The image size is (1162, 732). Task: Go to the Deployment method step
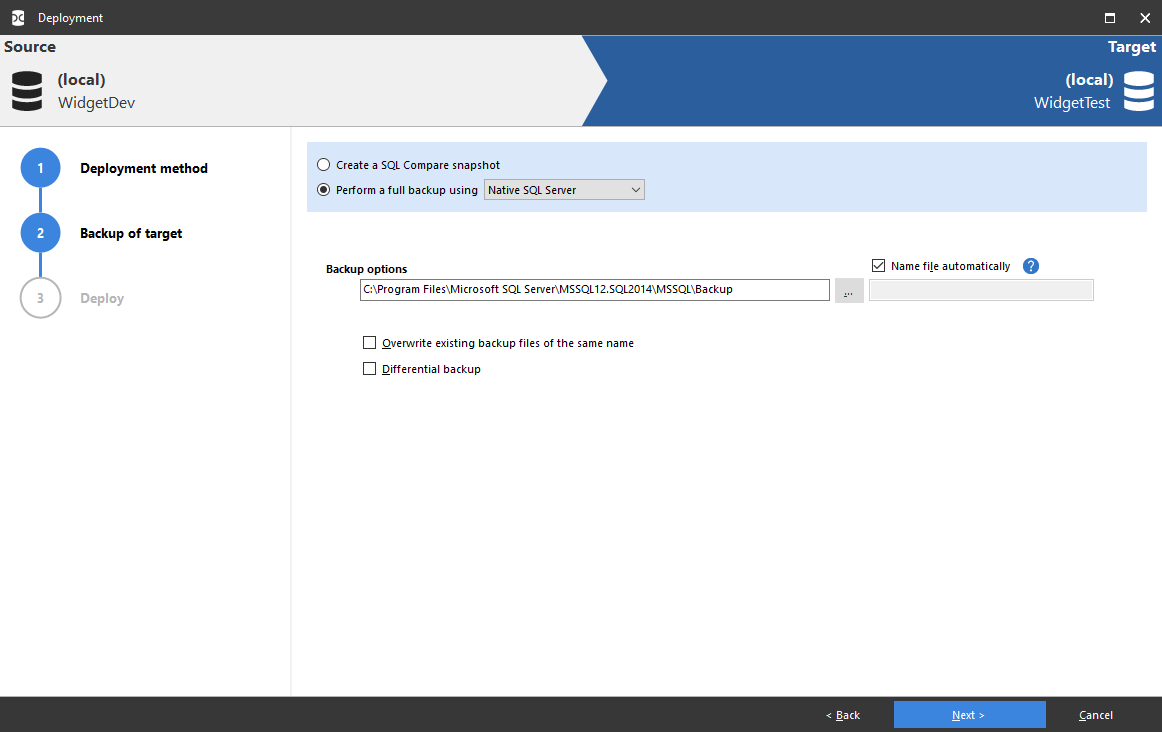(x=144, y=168)
